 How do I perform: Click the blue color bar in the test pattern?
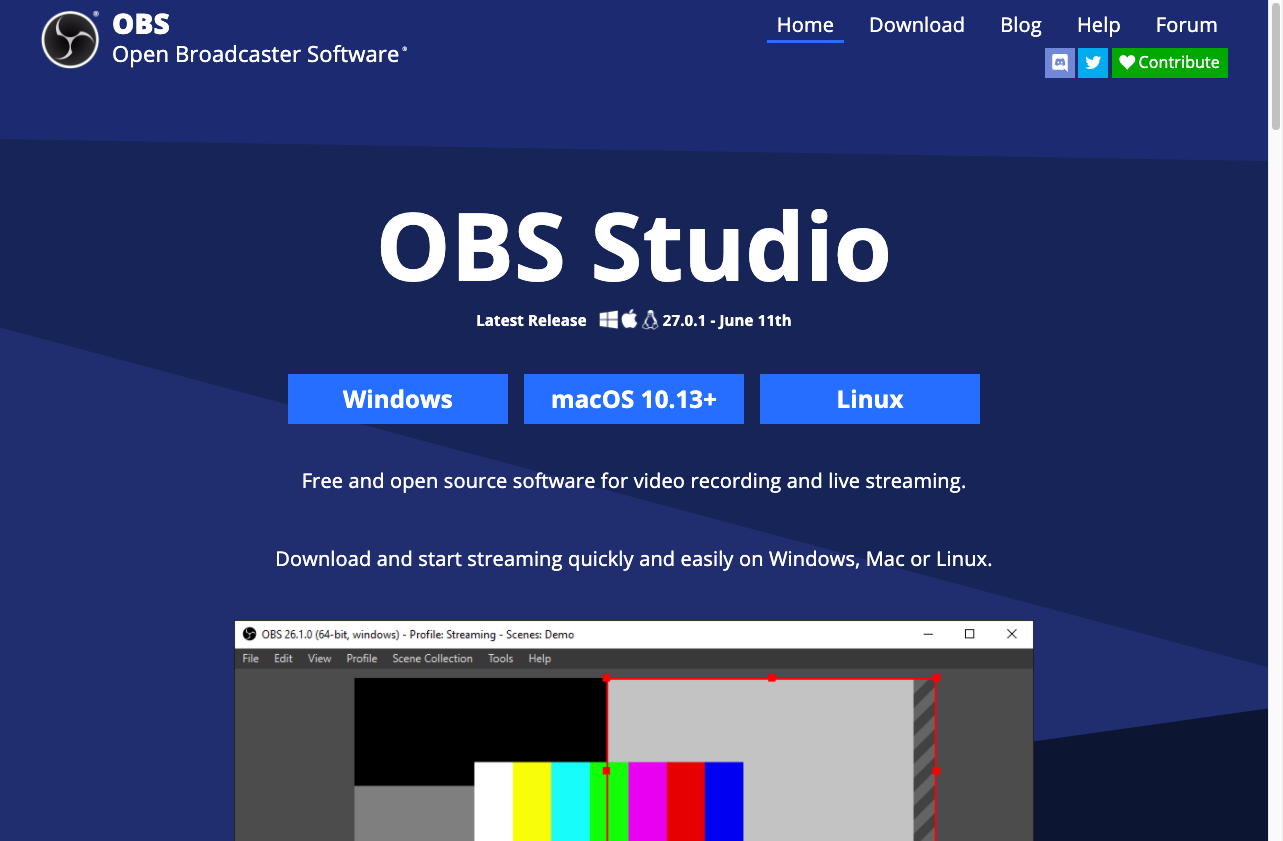[x=724, y=801]
